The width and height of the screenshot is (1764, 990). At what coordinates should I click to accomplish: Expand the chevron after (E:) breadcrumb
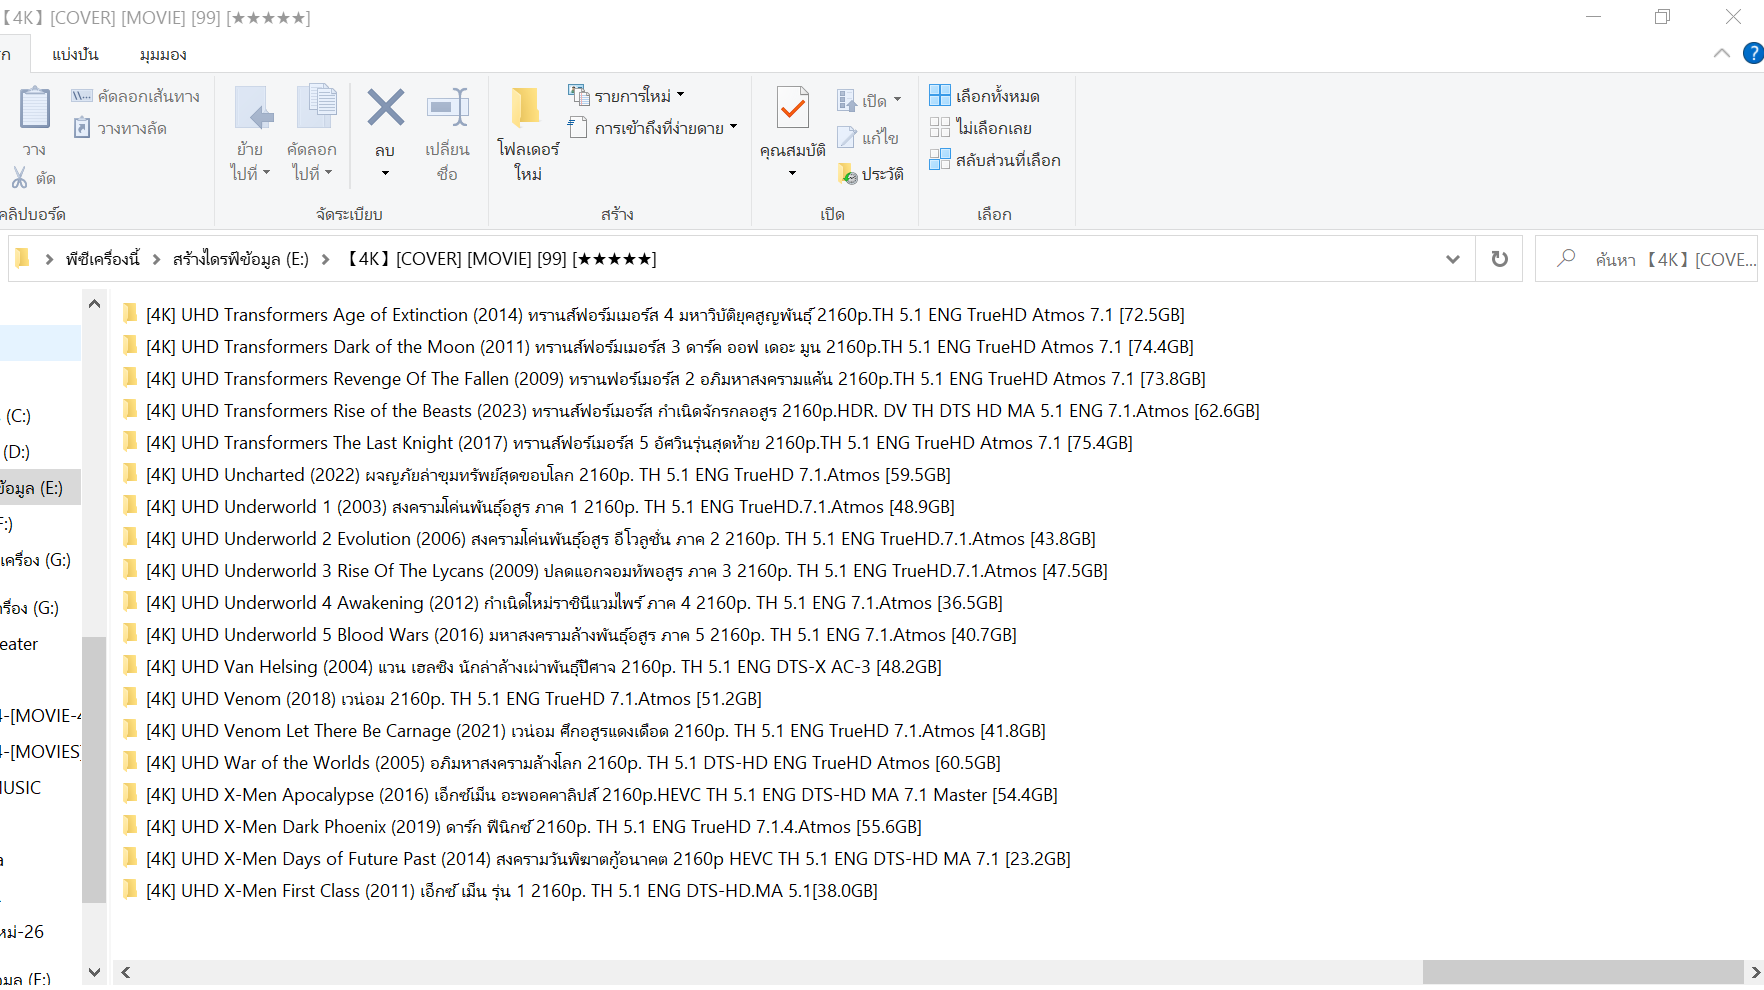pyautogui.click(x=325, y=259)
